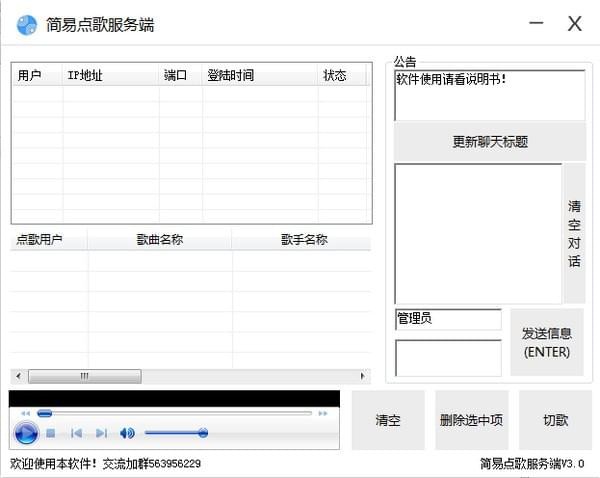Screen dimensions: 600x478
Task: Click the 更新聊天标题 button
Action: pos(489,142)
